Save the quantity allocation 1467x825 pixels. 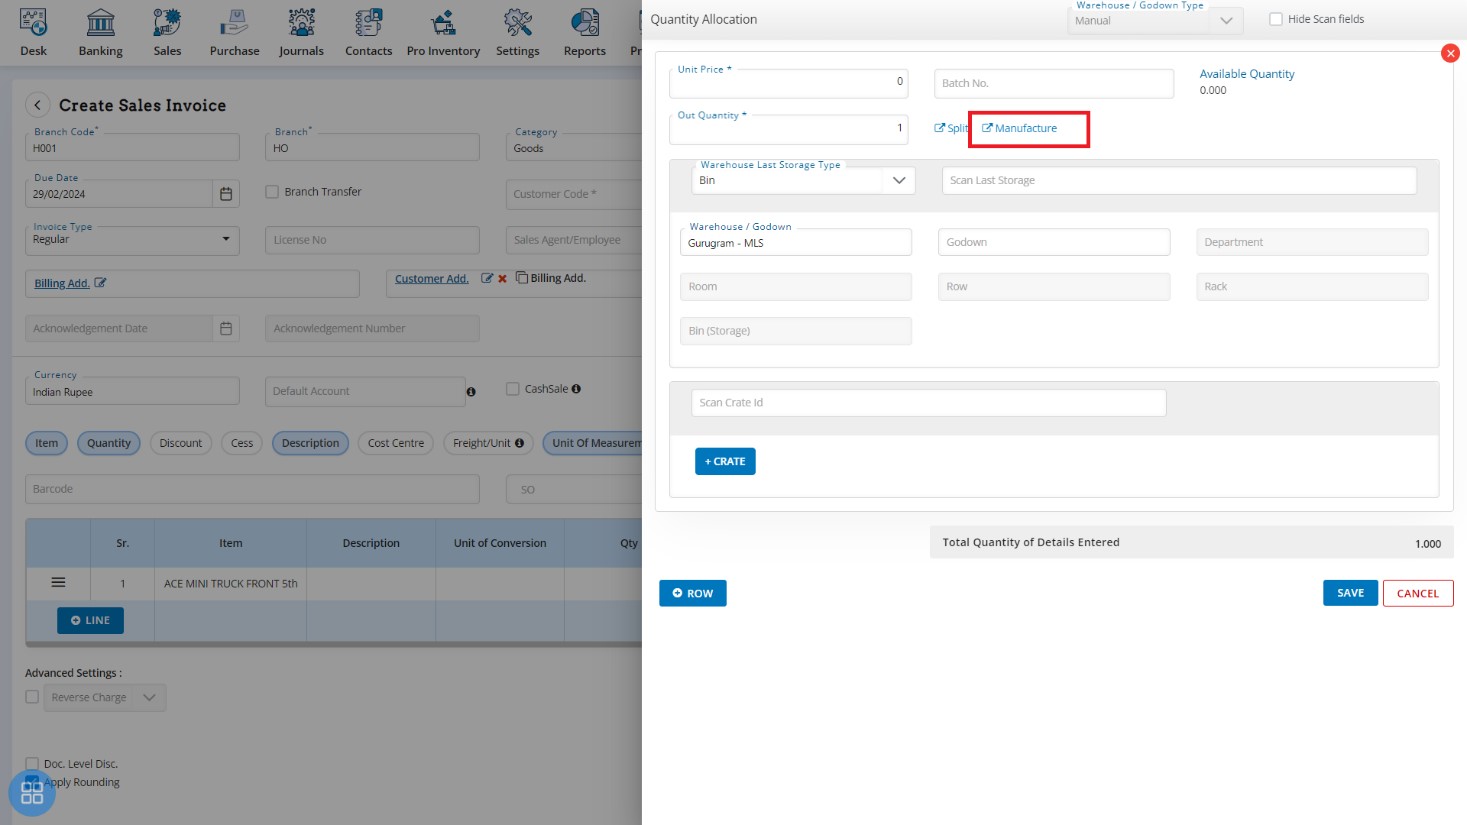[x=1350, y=593]
